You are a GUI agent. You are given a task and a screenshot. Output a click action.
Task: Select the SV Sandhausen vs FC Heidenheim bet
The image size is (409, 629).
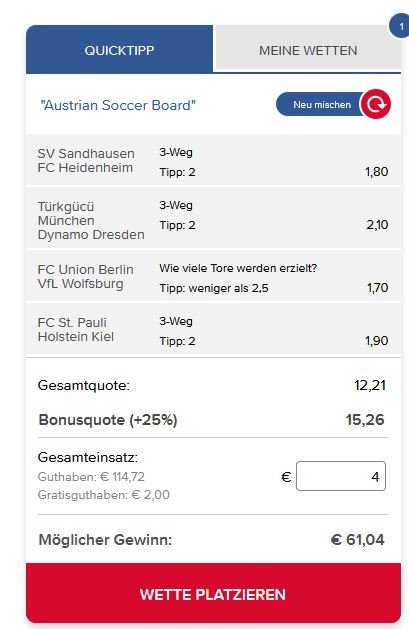213,160
